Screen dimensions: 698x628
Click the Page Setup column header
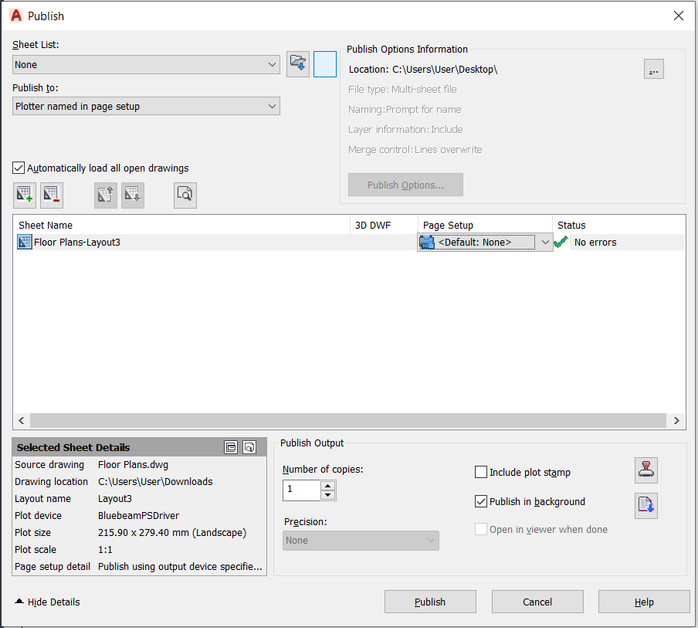(485, 225)
